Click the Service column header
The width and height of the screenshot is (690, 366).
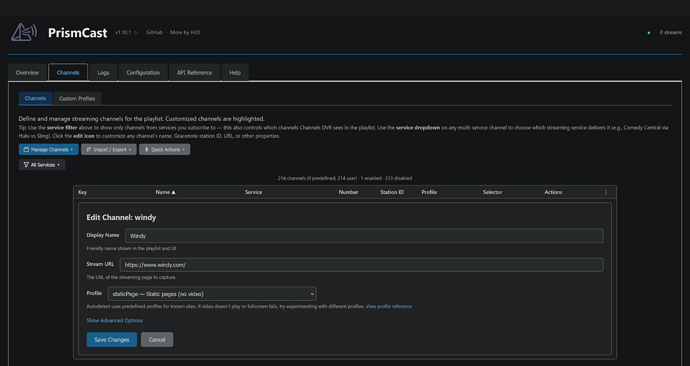(253, 192)
